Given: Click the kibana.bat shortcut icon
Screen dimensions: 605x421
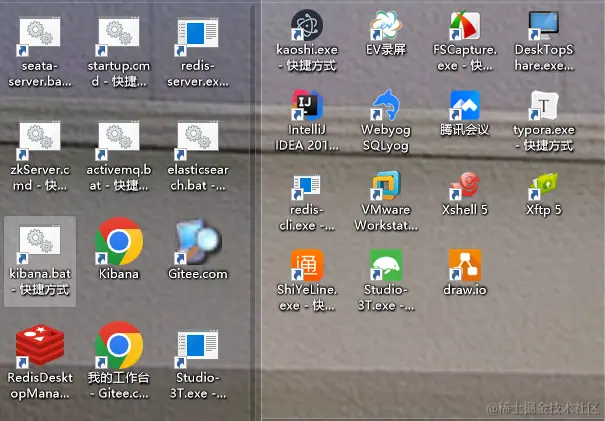Looking at the screenshot, I should 40,245.
